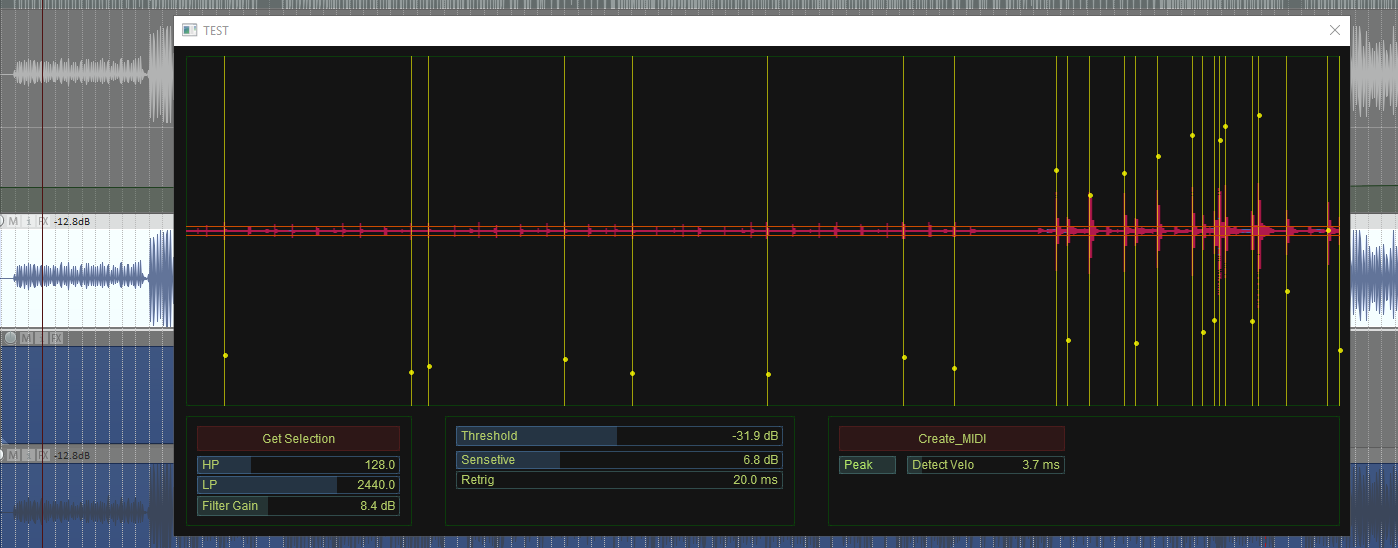The width and height of the screenshot is (1398, 548).
Task: Click the TEST window title icon
Action: coord(189,30)
